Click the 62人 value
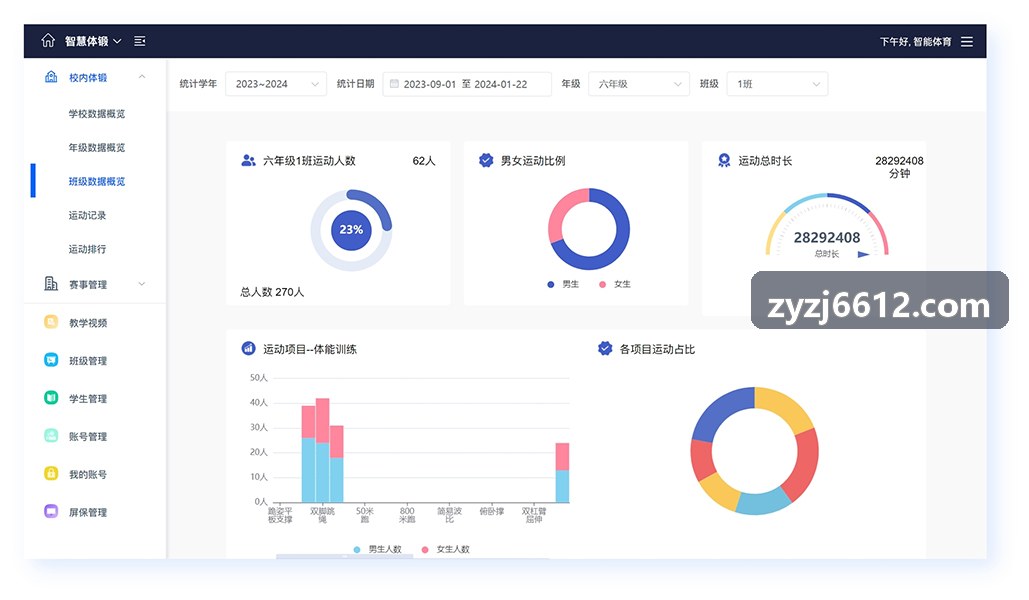 [424, 161]
